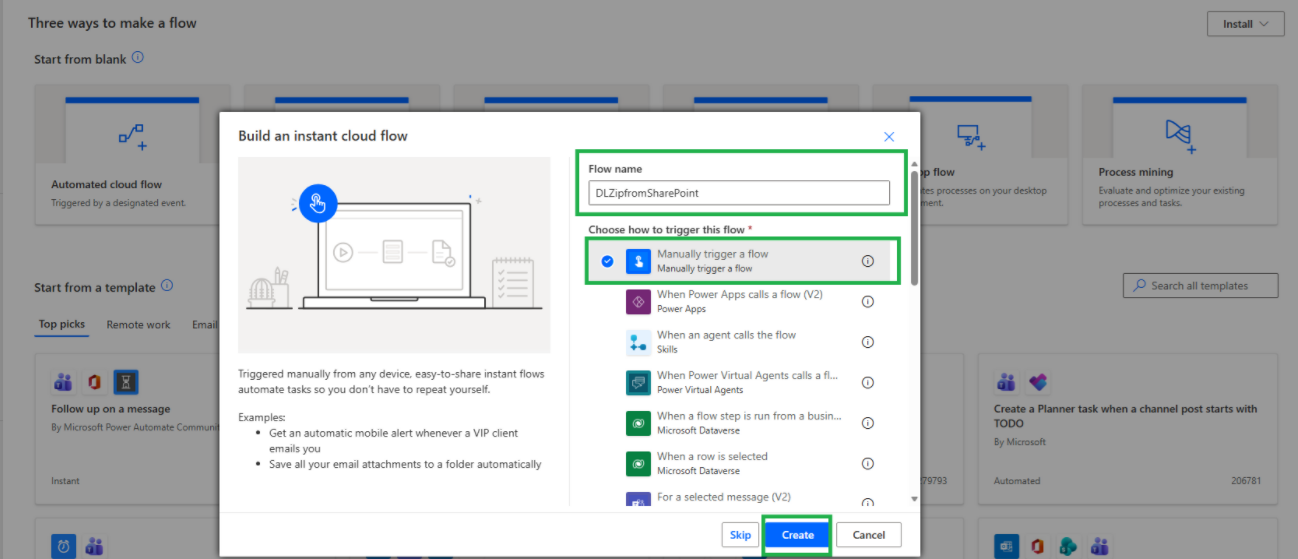Click the Cancel button in dialog
Screen dimensions: 1298x559
[x=868, y=535]
